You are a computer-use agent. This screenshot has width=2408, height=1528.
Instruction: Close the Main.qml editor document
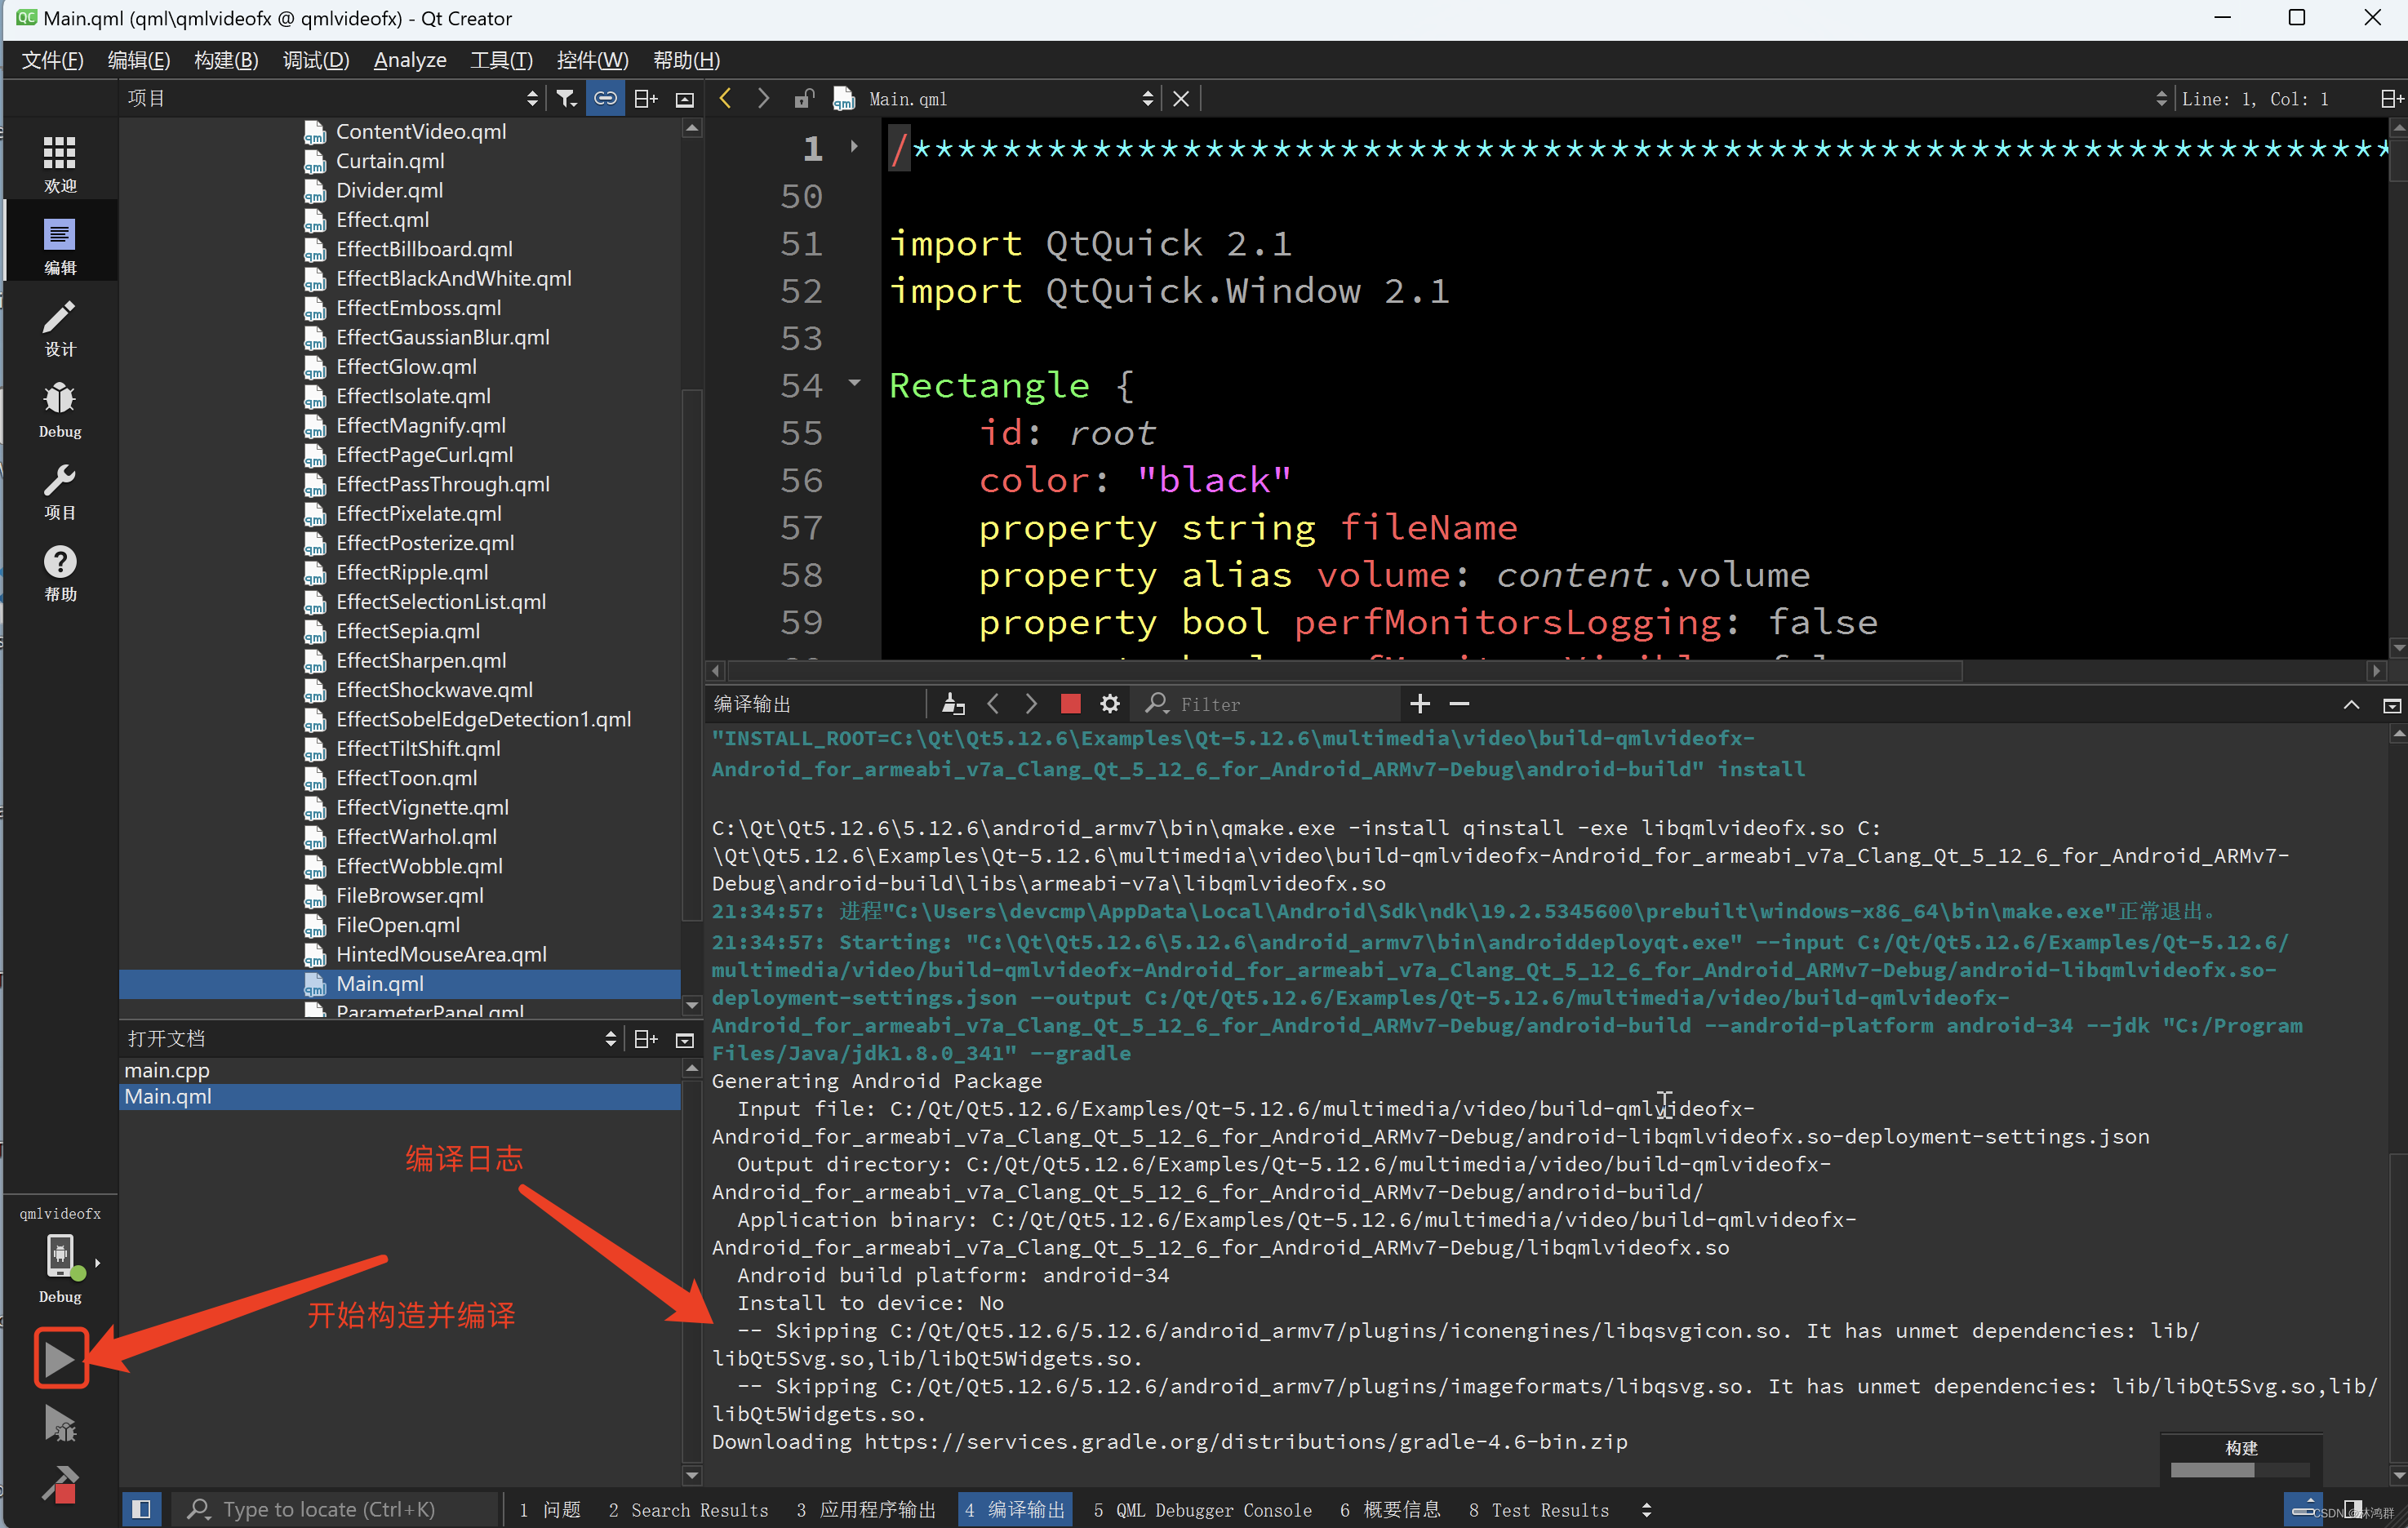point(1181,98)
